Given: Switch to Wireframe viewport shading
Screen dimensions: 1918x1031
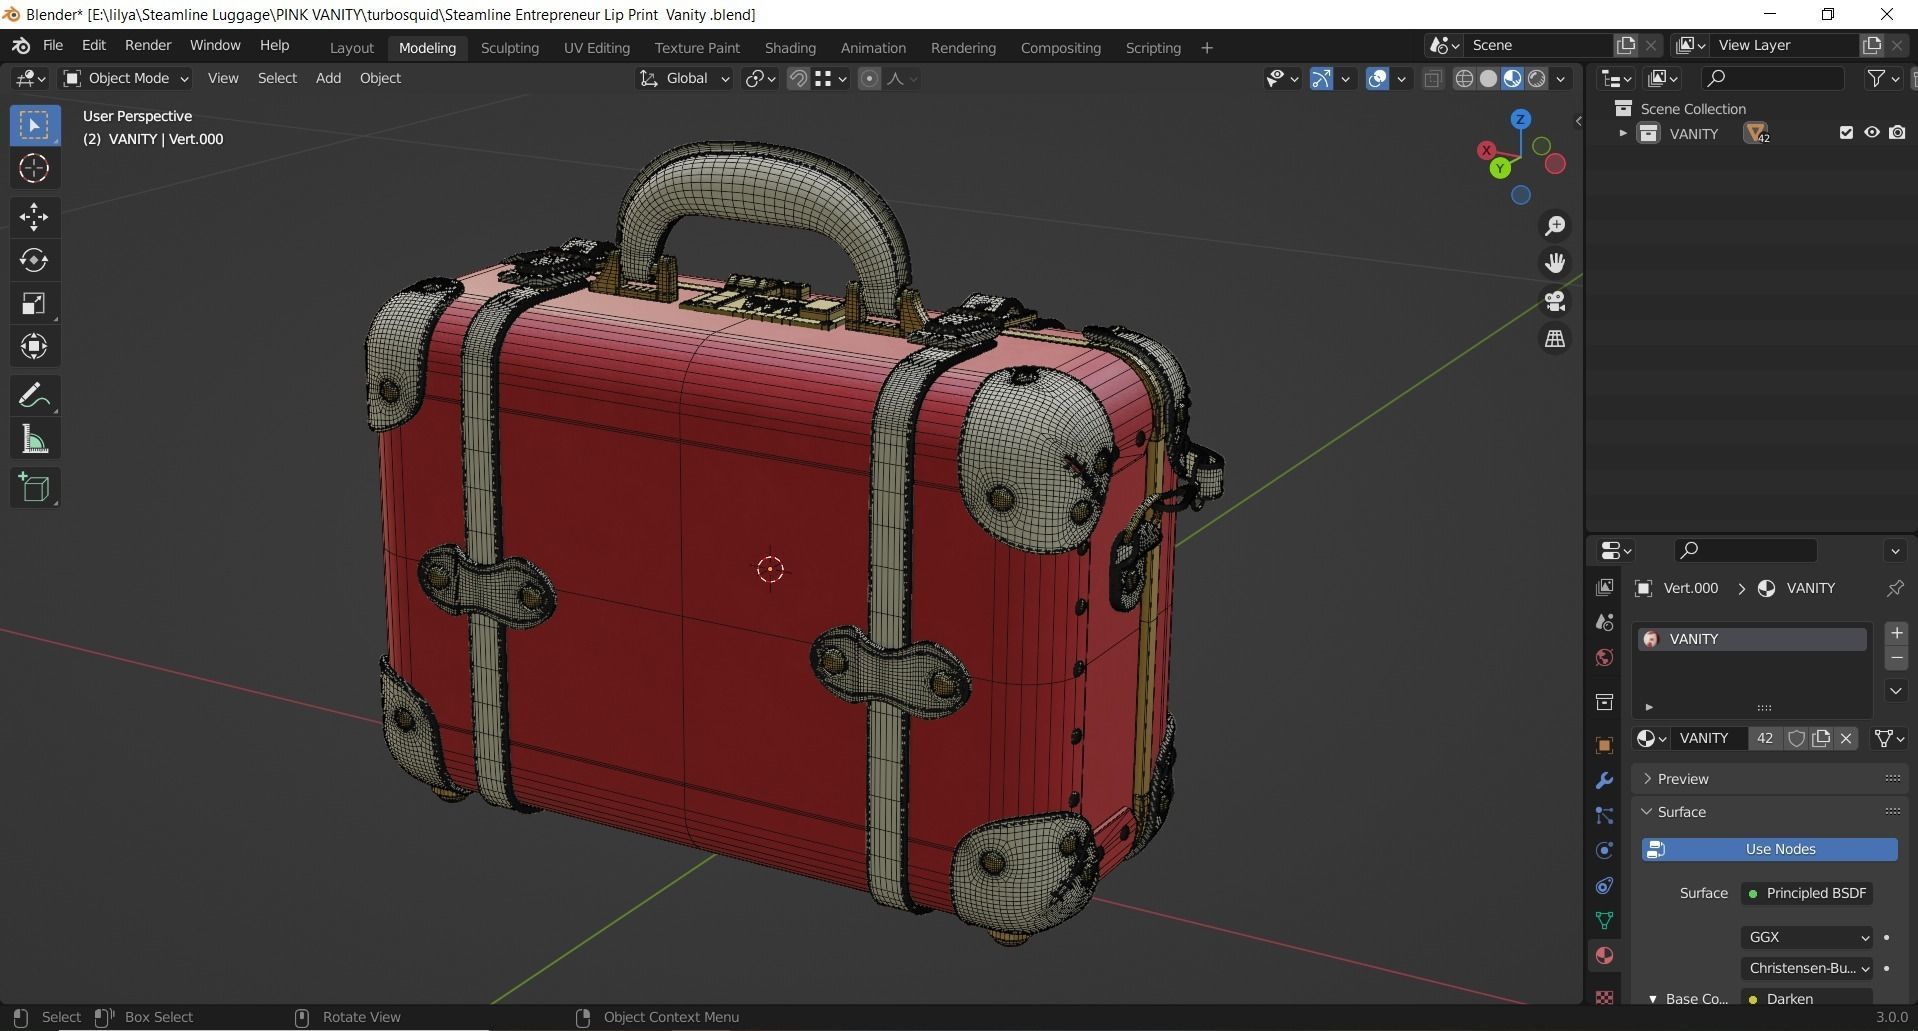Looking at the screenshot, I should tap(1464, 78).
